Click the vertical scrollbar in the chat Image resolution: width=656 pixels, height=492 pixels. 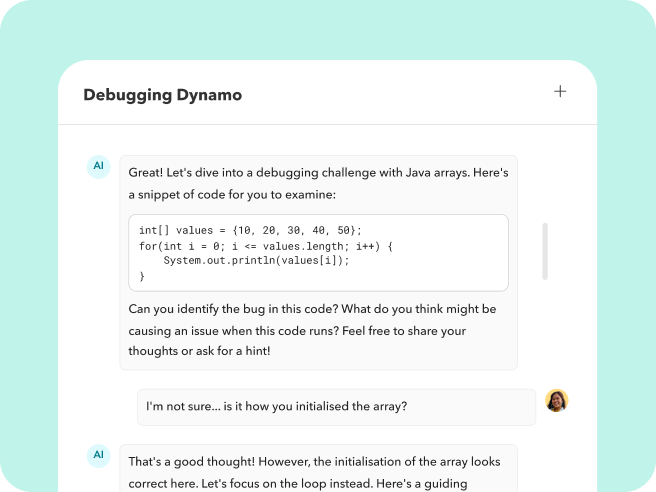[x=545, y=250]
